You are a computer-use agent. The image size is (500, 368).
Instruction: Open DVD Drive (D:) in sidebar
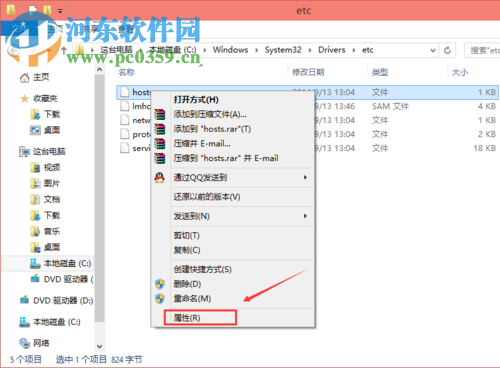pos(63,301)
